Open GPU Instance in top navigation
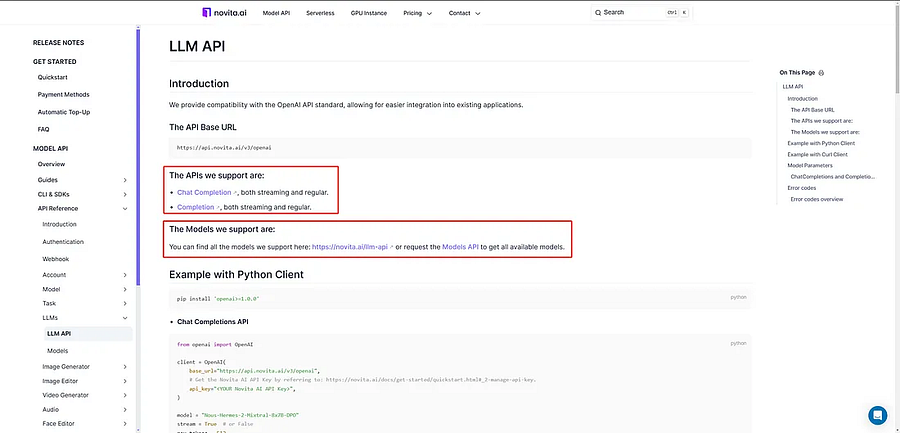This screenshot has height=433, width=900. point(368,13)
